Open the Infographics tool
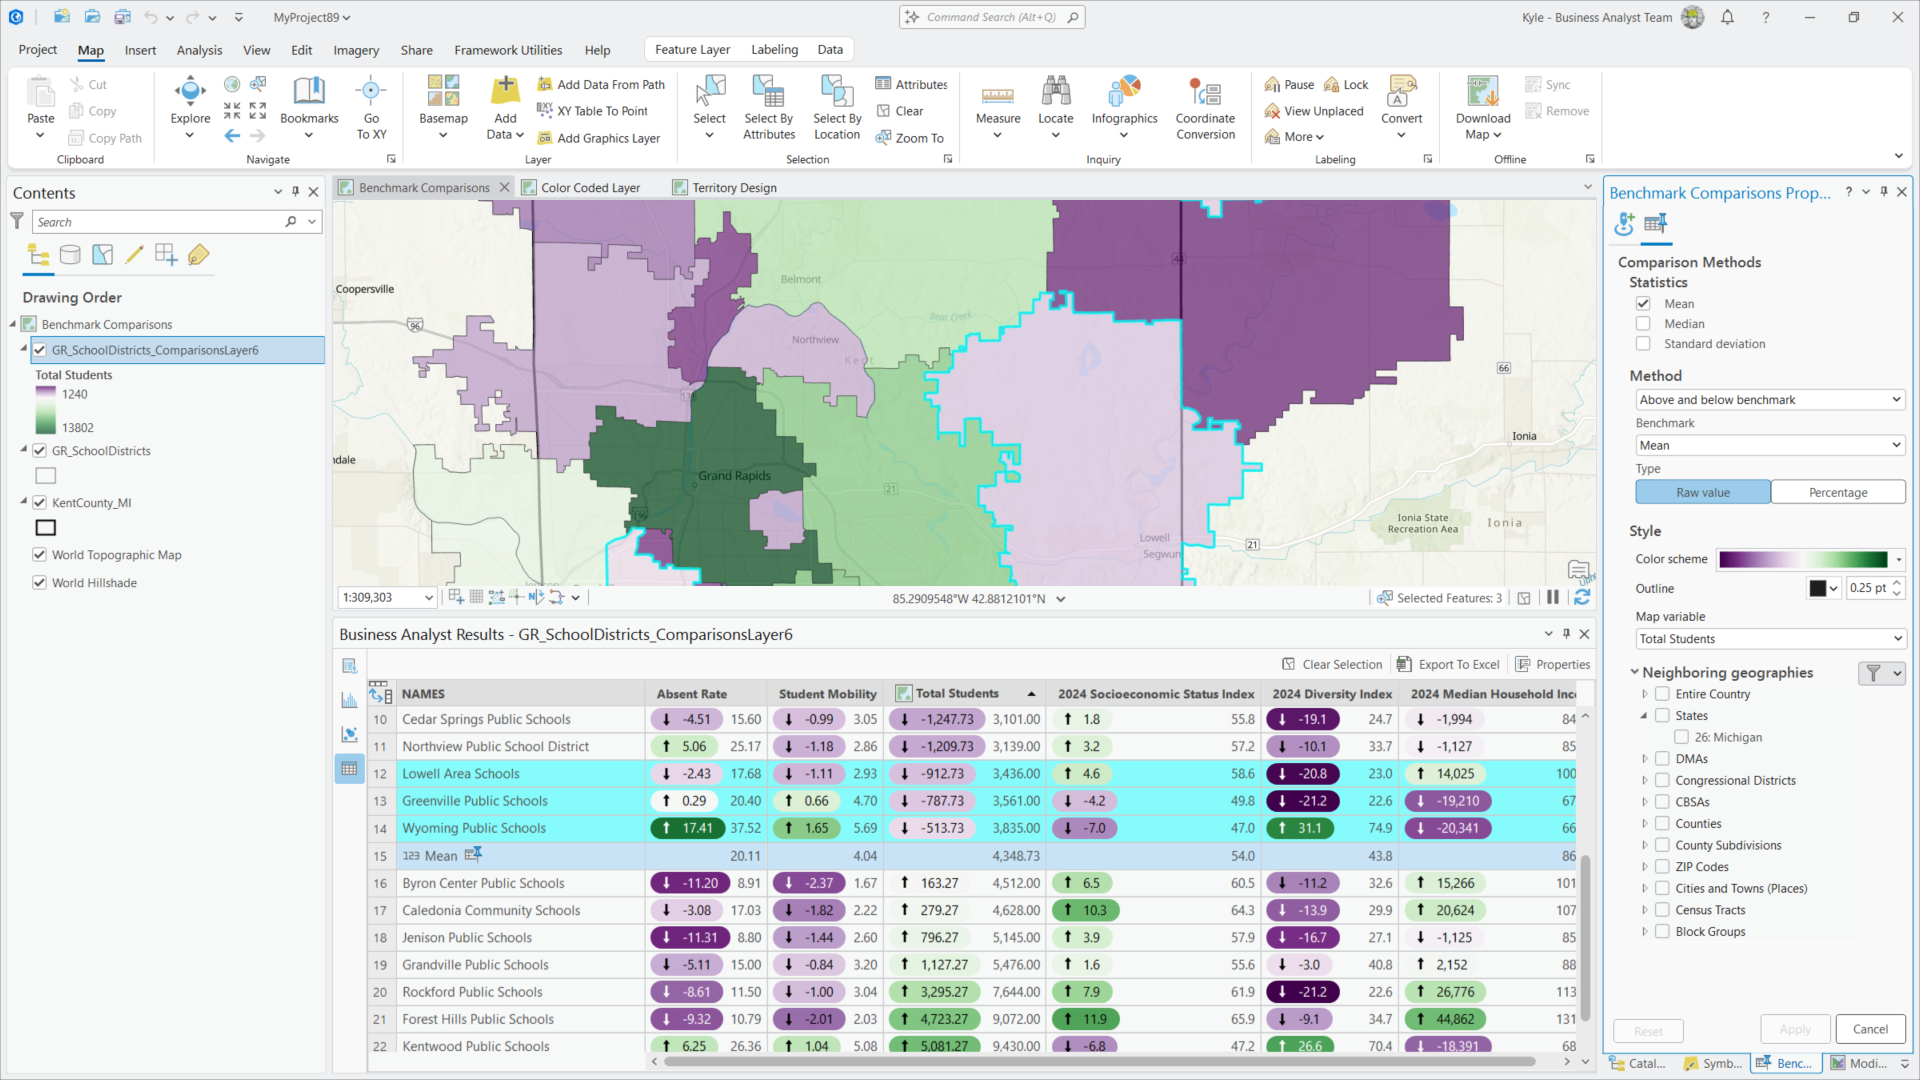The height and width of the screenshot is (1080, 1920). tap(1124, 93)
